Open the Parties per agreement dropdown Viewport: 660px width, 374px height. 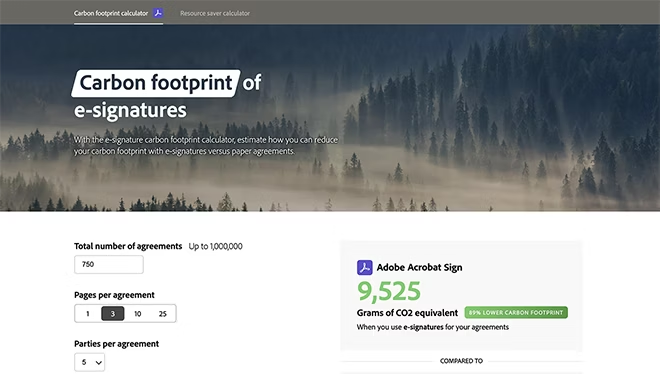[x=90, y=362]
